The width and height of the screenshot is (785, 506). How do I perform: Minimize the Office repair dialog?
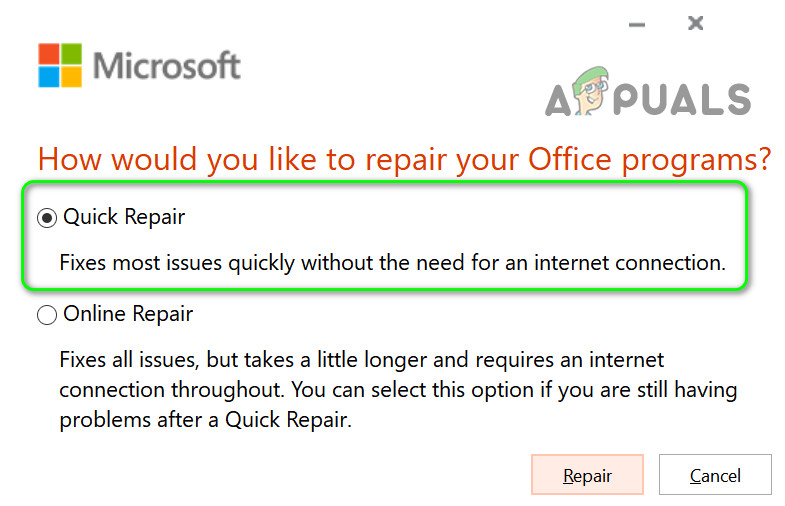tap(638, 23)
